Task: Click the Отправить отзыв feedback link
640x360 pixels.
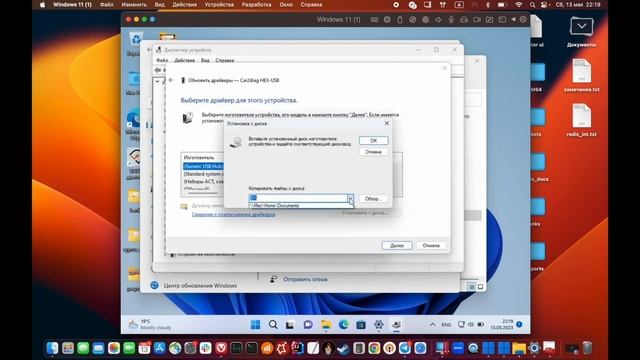Action: click(x=305, y=280)
